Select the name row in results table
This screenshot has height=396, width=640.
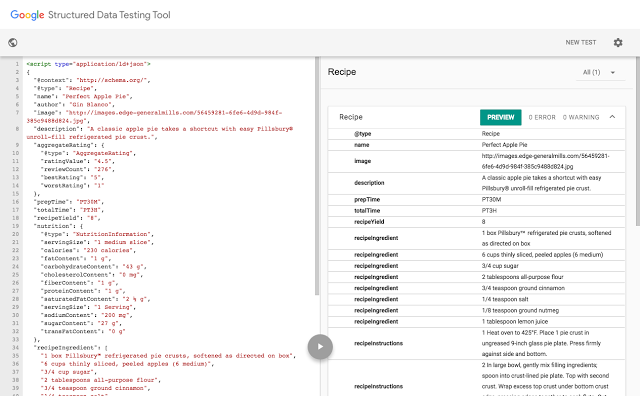point(477,145)
